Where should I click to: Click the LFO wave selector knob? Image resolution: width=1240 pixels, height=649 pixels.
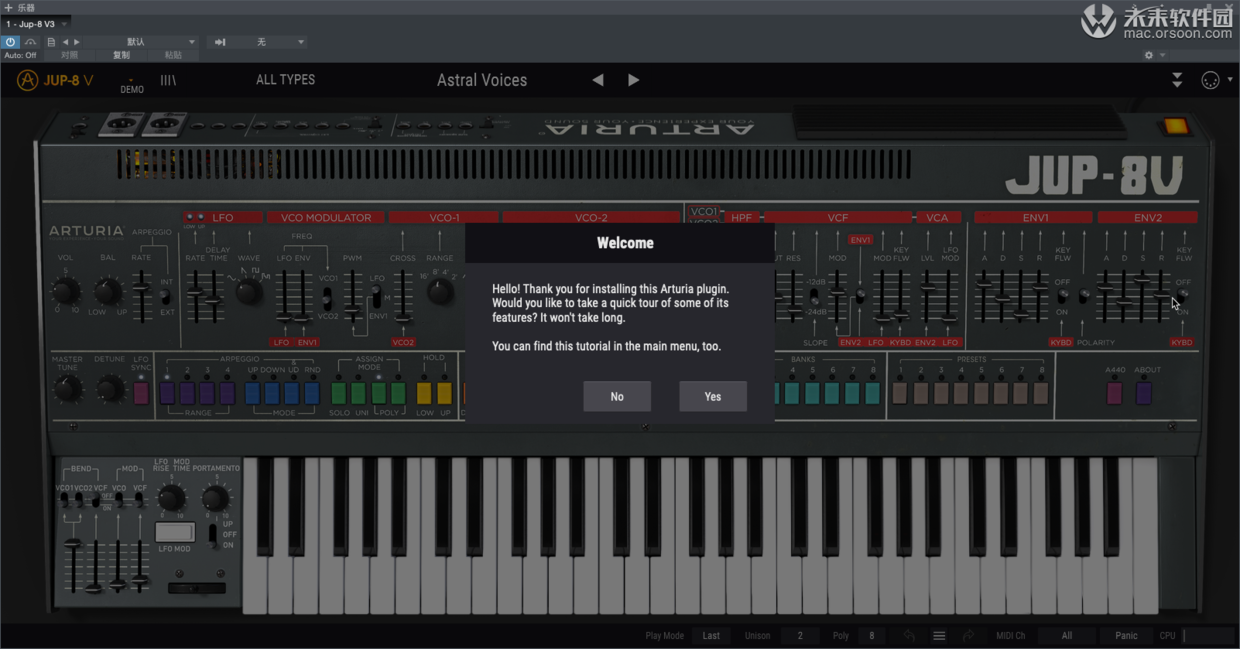tap(248, 291)
